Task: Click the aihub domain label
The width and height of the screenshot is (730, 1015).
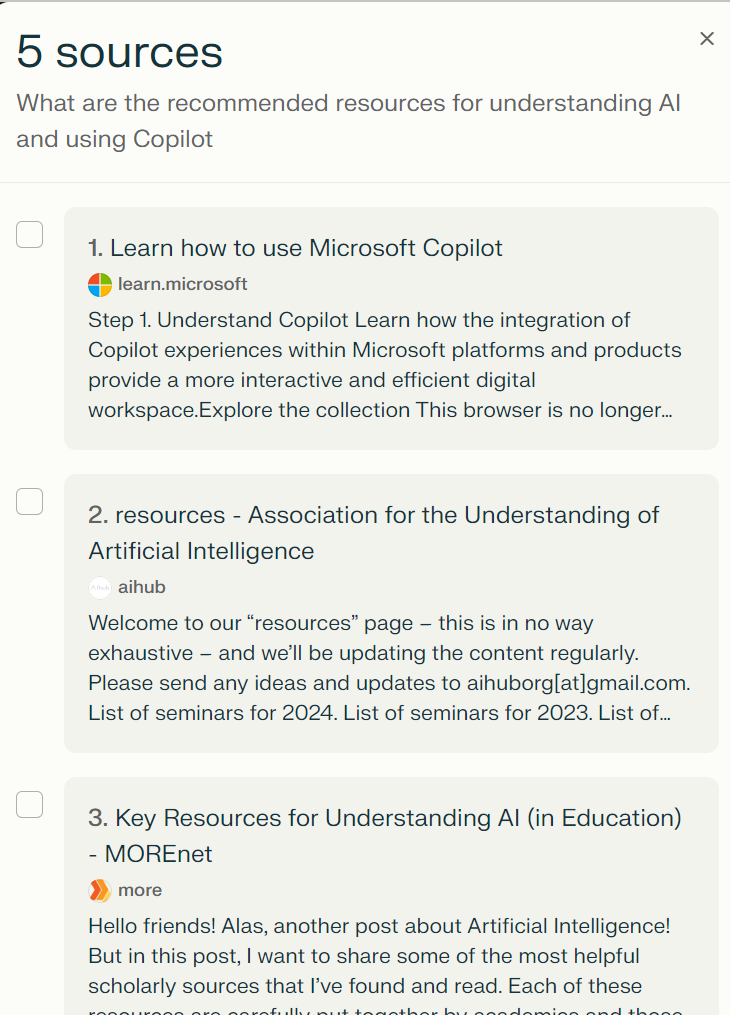Action: pos(142,588)
